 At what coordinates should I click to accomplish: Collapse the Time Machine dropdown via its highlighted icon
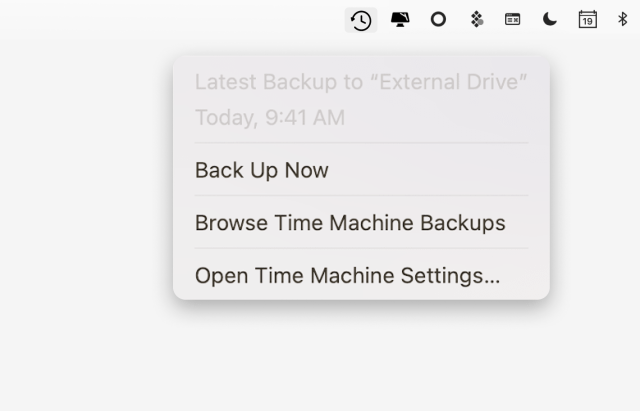(x=361, y=20)
